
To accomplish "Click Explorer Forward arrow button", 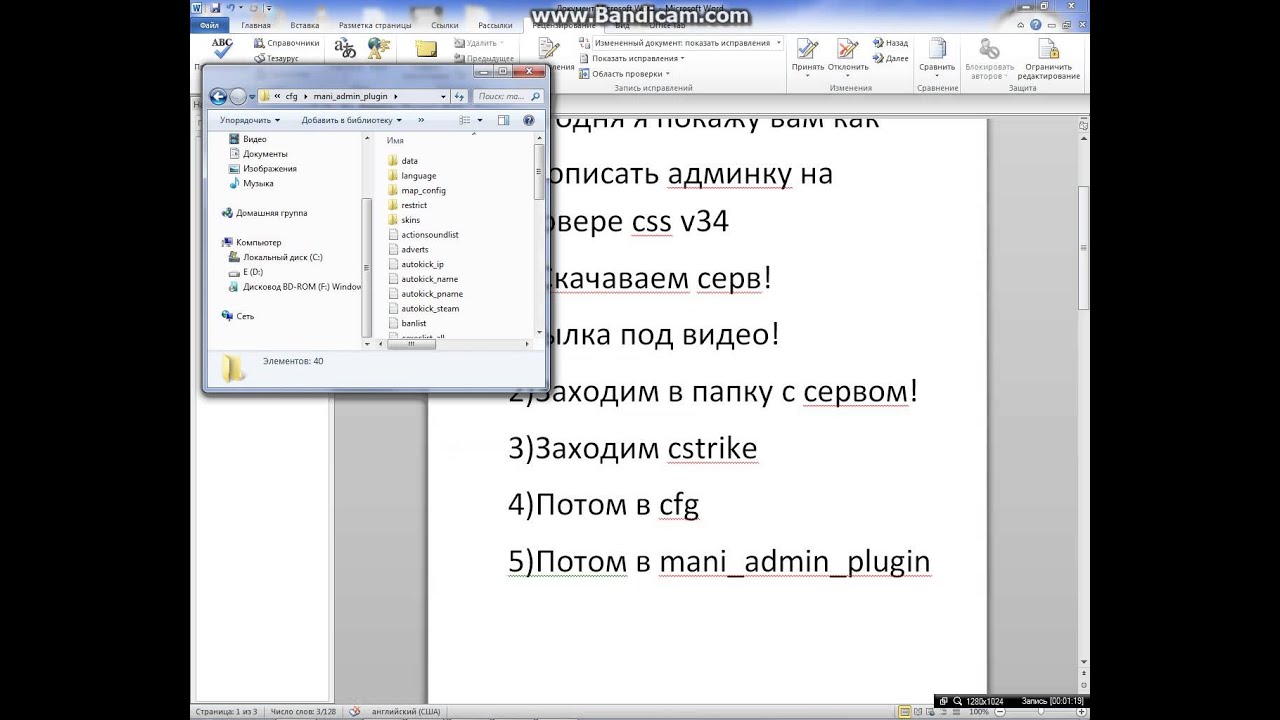I will coord(238,97).
